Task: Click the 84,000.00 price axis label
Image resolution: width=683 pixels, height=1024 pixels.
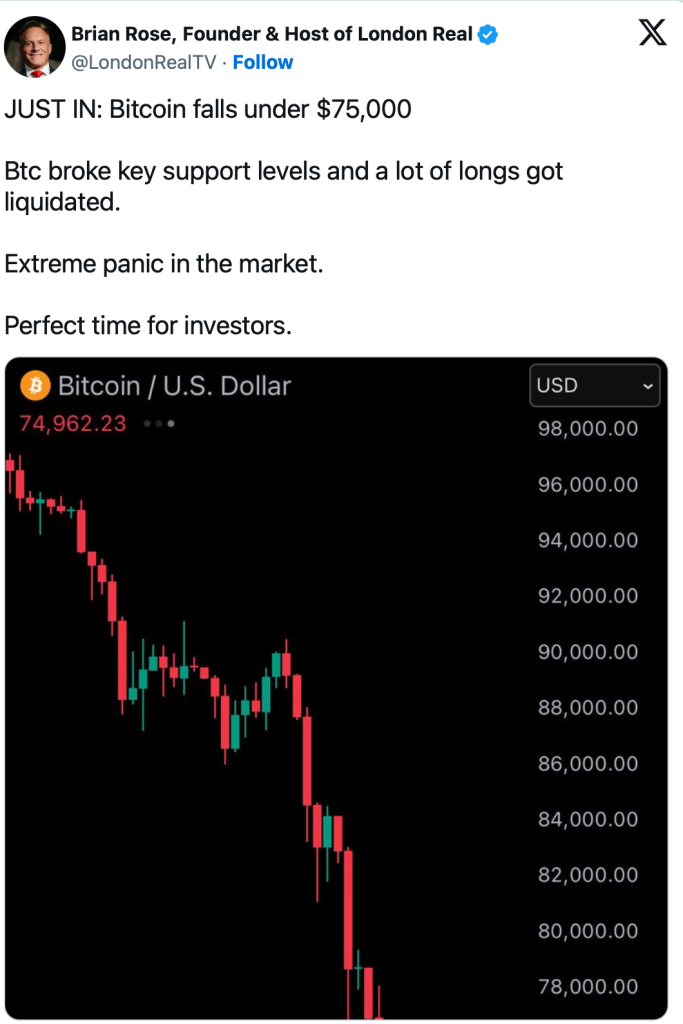Action: coord(587,820)
